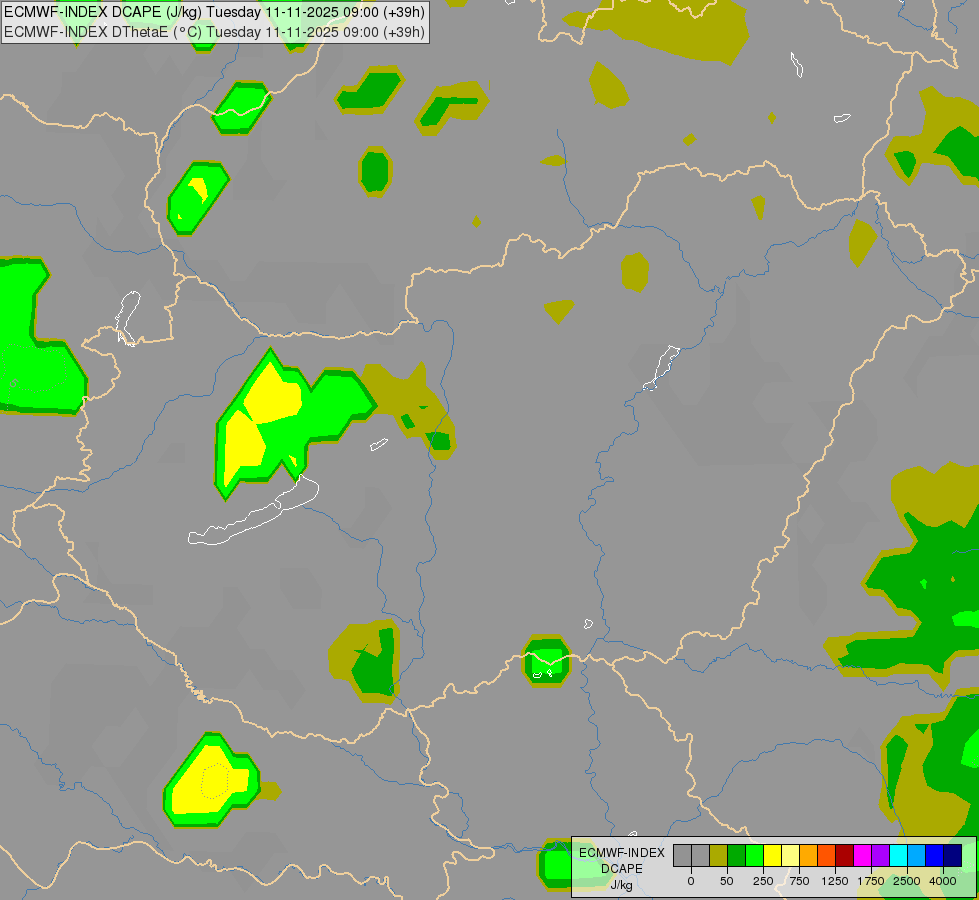The width and height of the screenshot is (979, 900).
Task: Select the pure blue legend swatch
Action: [935, 856]
